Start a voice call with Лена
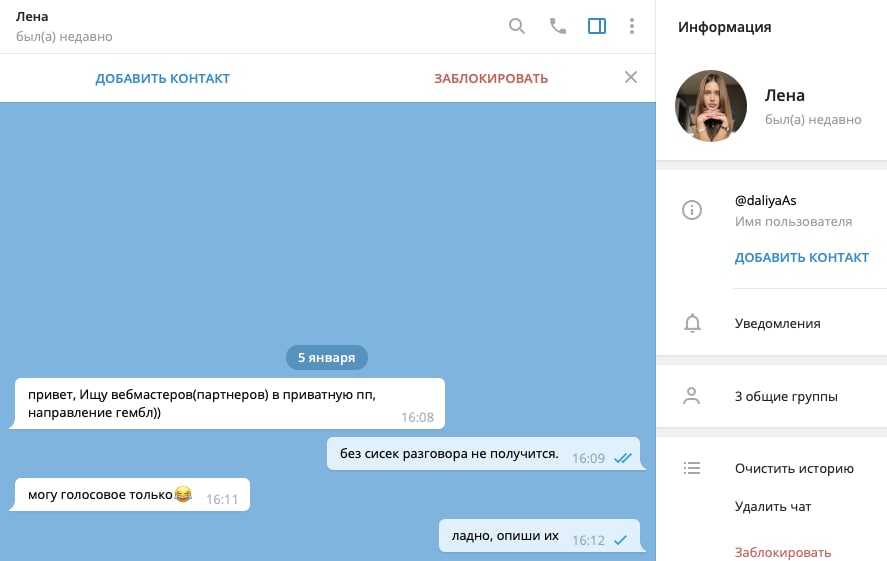Image resolution: width=887 pixels, height=561 pixels. pos(558,26)
